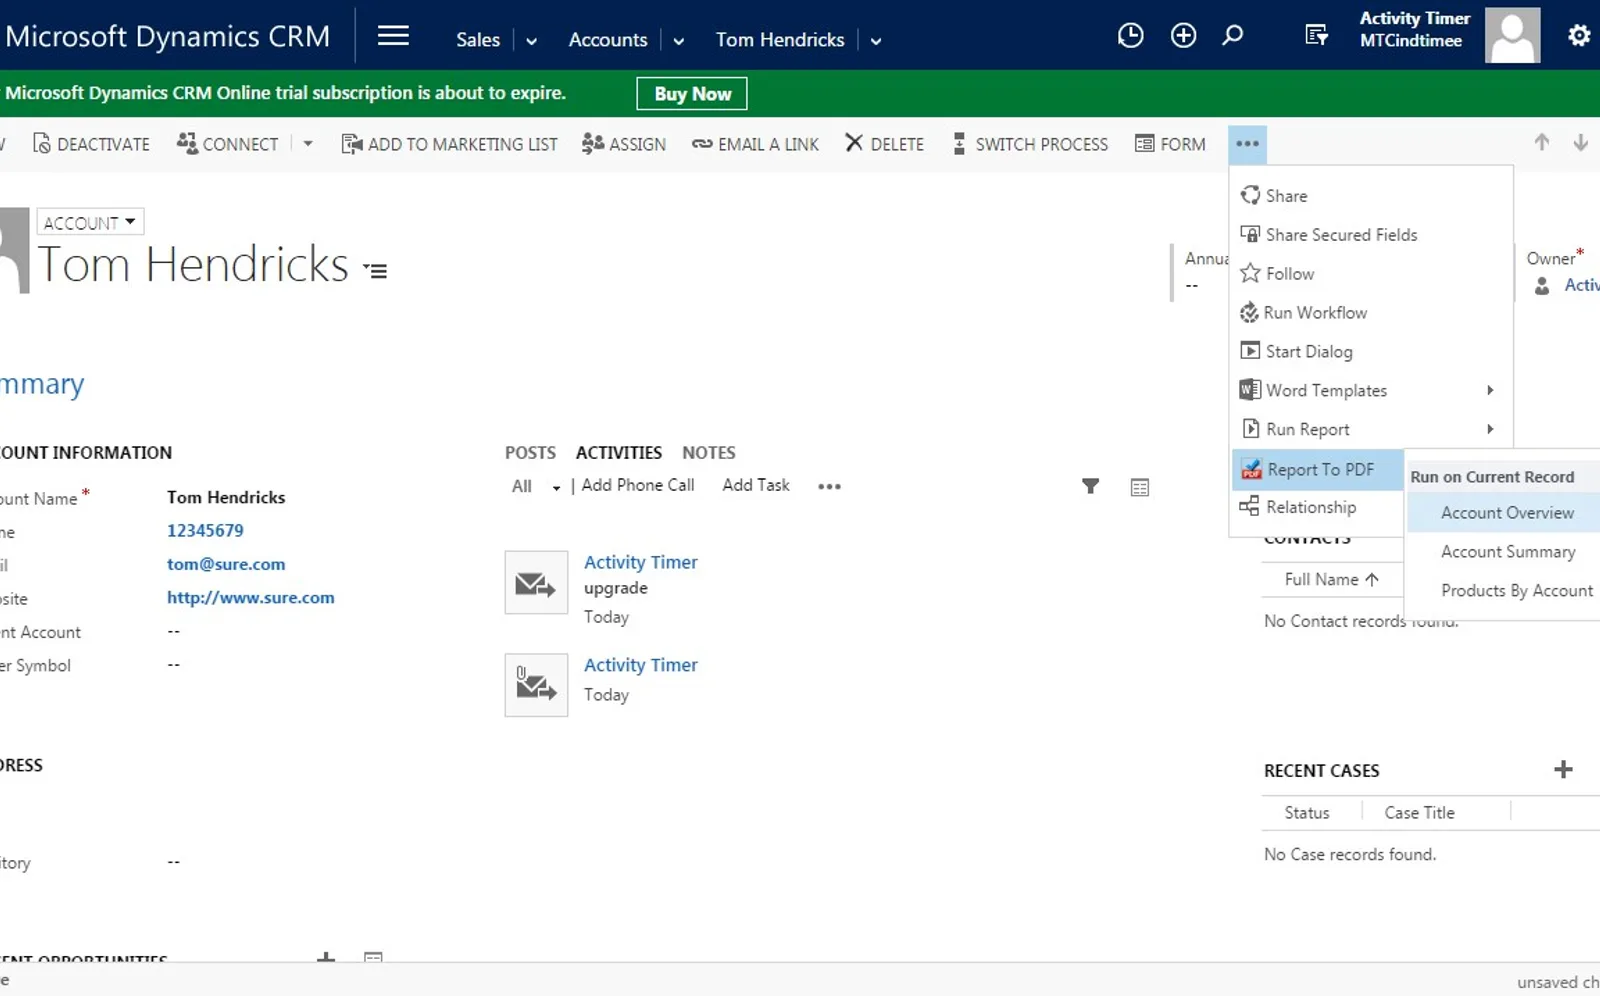Click Connect in command bar
This screenshot has height=1000, width=1600.
point(228,144)
